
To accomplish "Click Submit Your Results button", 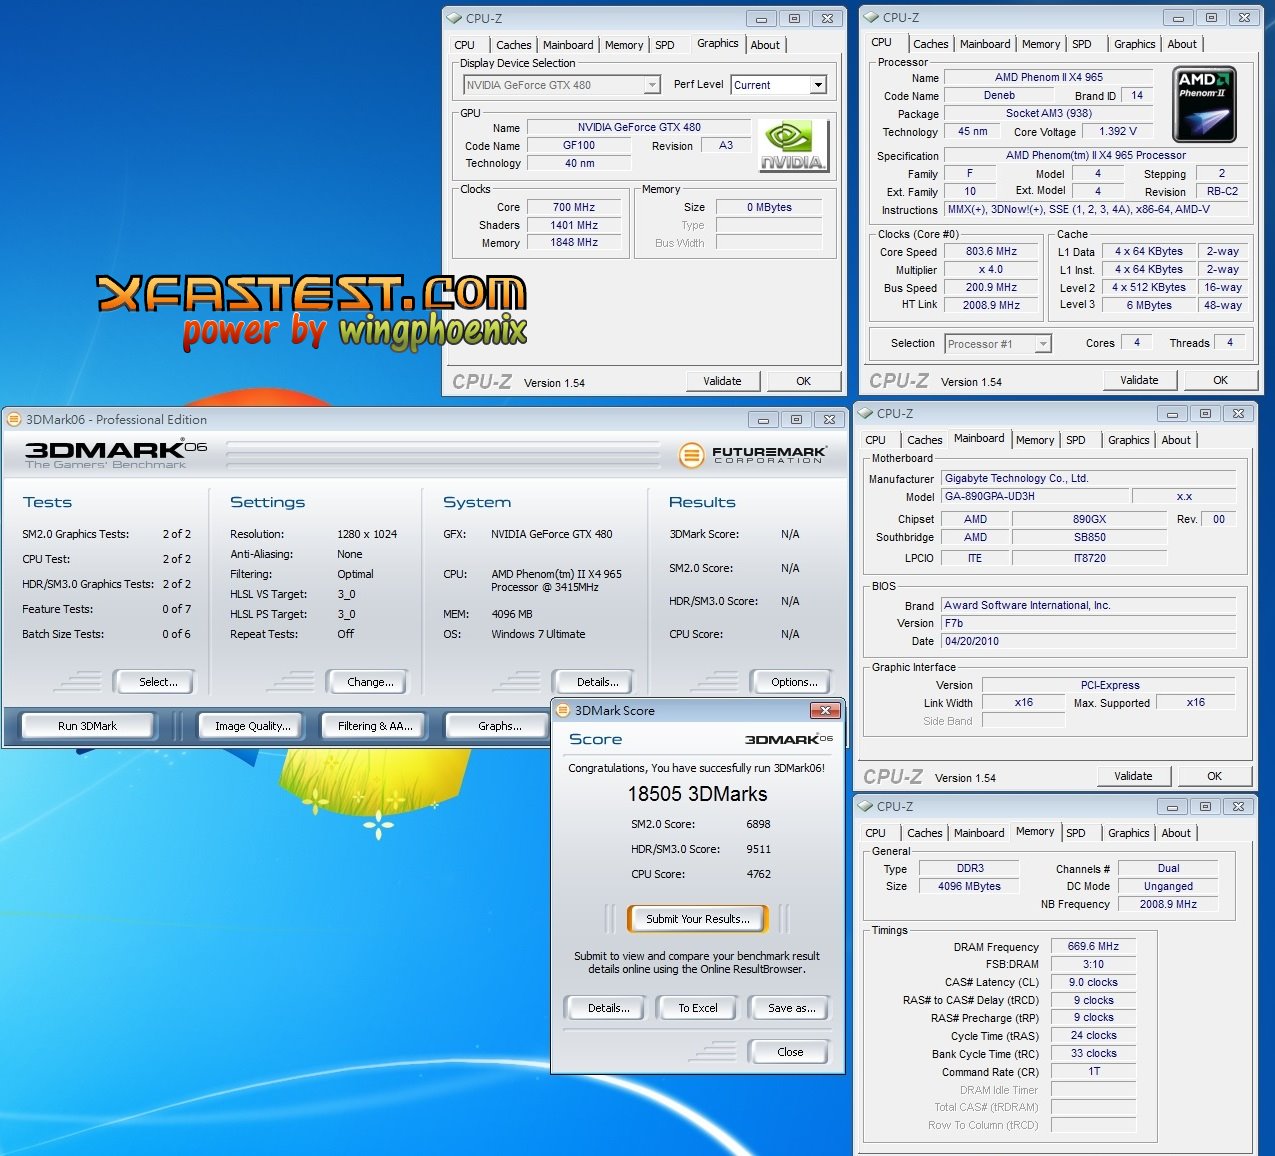I will [697, 919].
